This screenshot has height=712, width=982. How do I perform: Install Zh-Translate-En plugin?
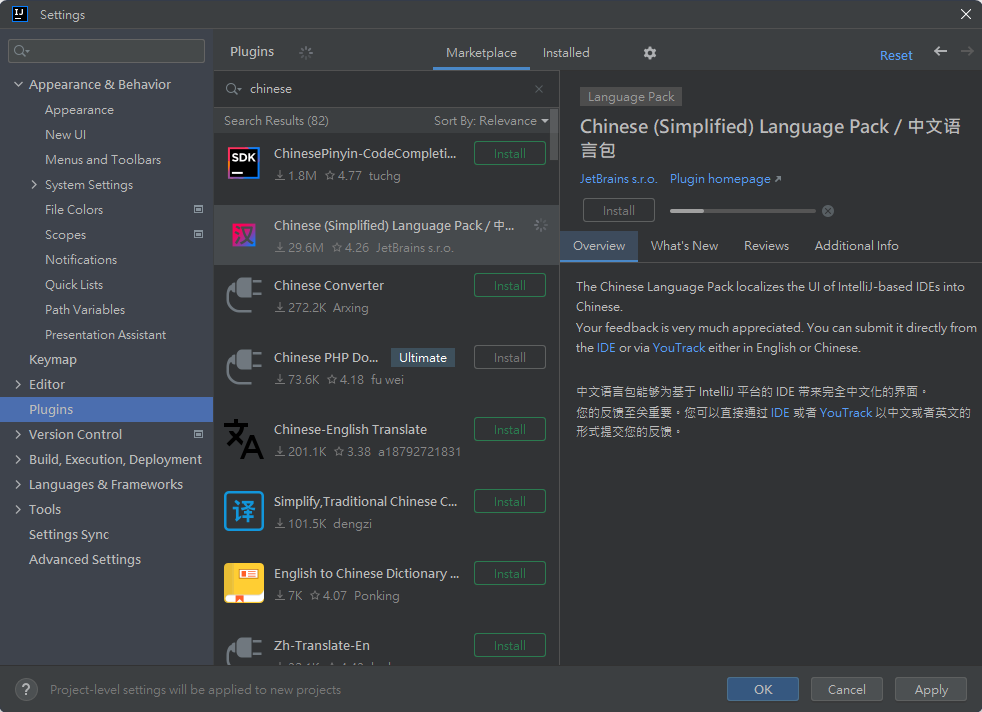coord(510,646)
